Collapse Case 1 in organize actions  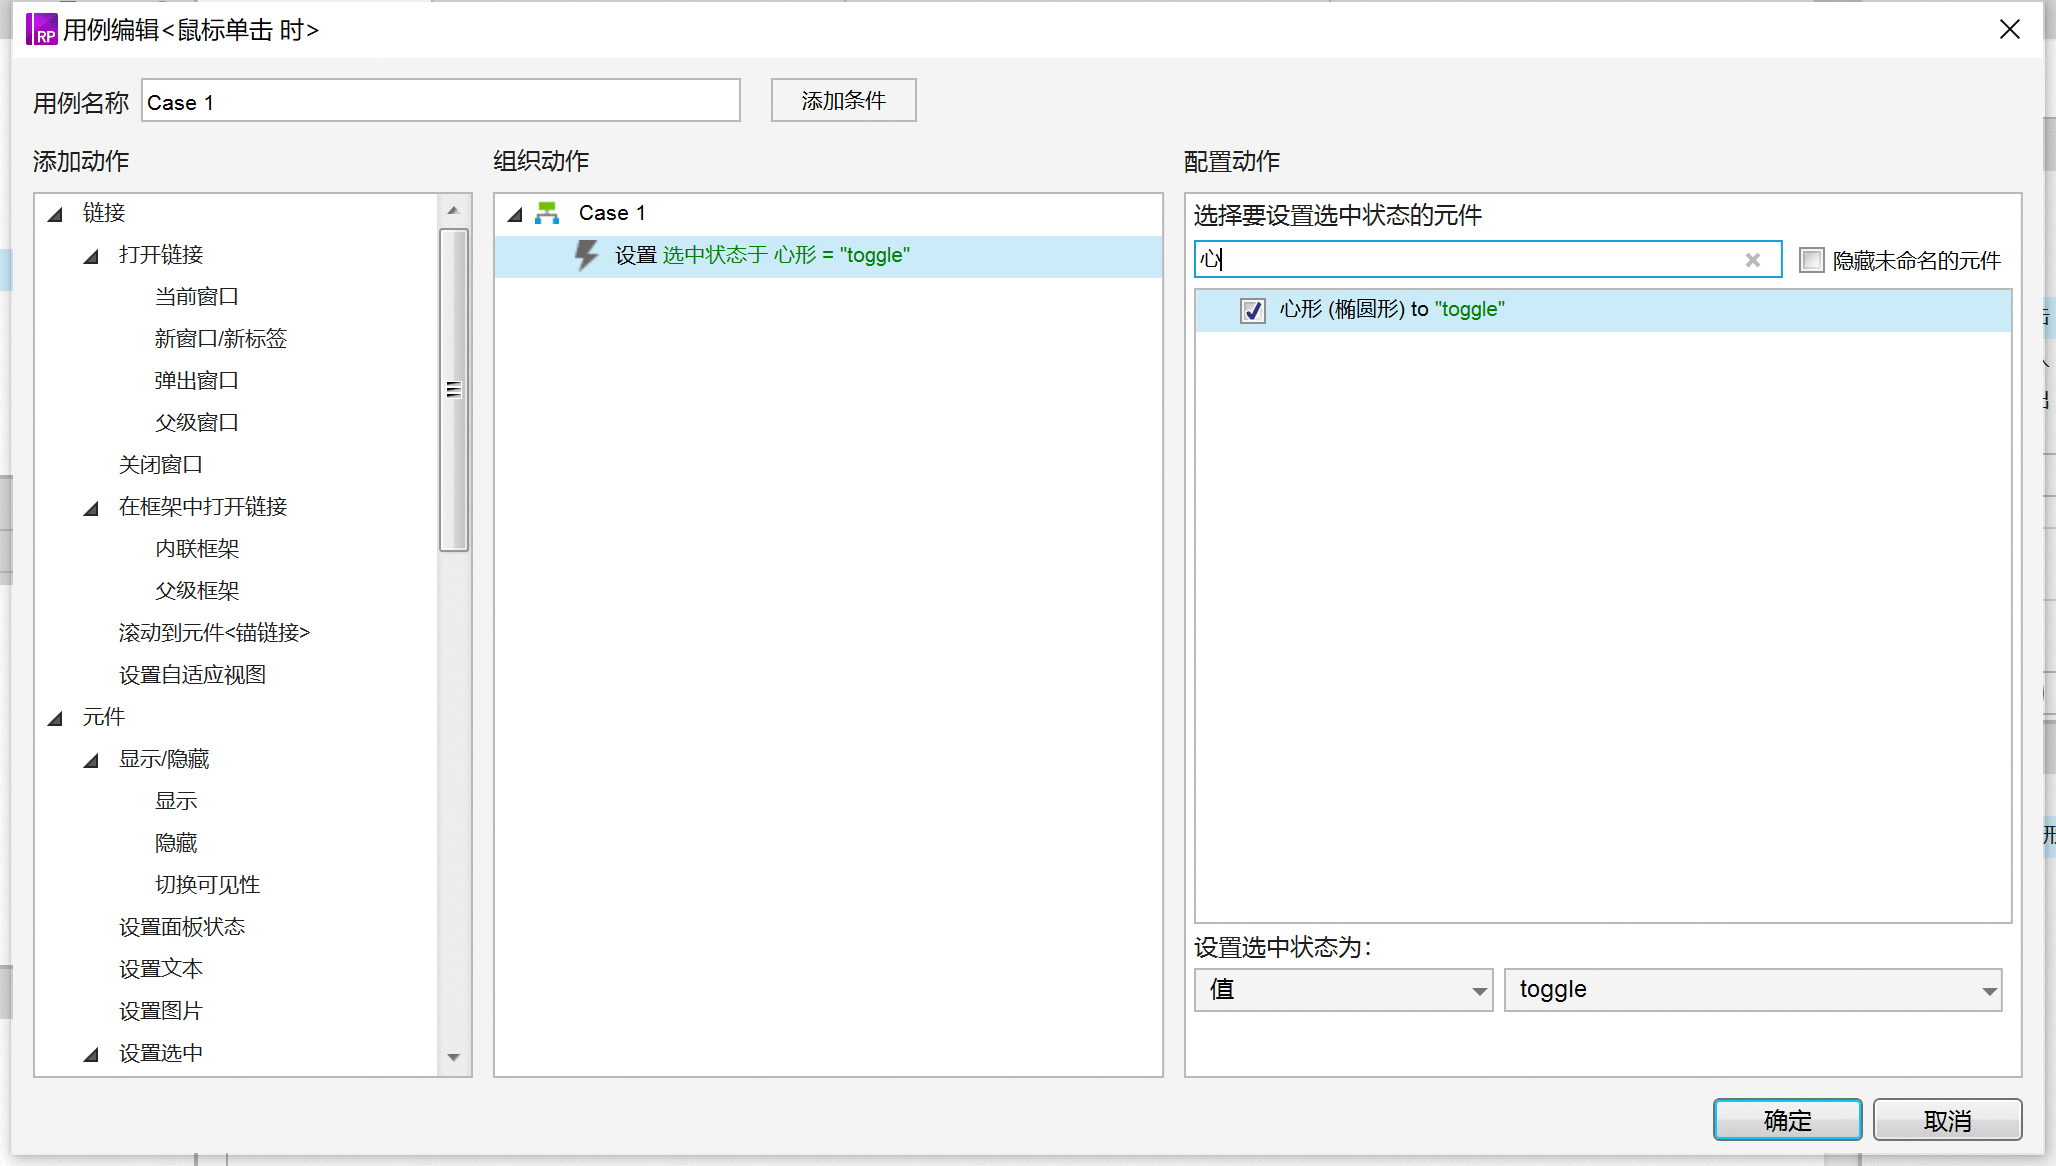tap(516, 214)
